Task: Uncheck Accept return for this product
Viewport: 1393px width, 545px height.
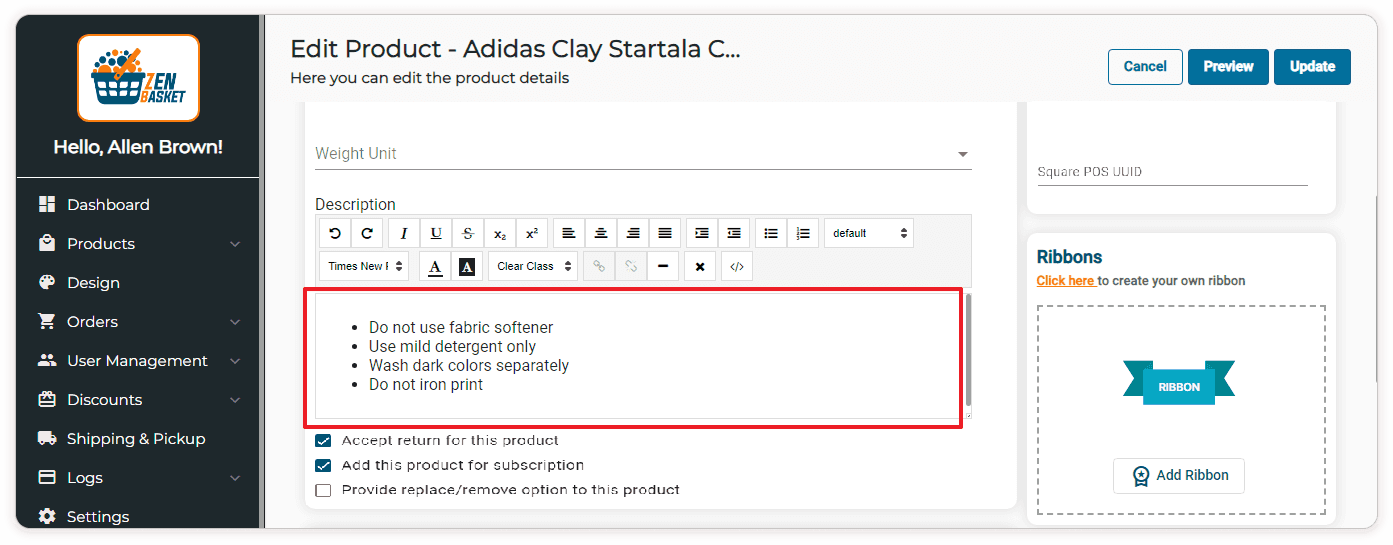Action: pyautogui.click(x=323, y=440)
